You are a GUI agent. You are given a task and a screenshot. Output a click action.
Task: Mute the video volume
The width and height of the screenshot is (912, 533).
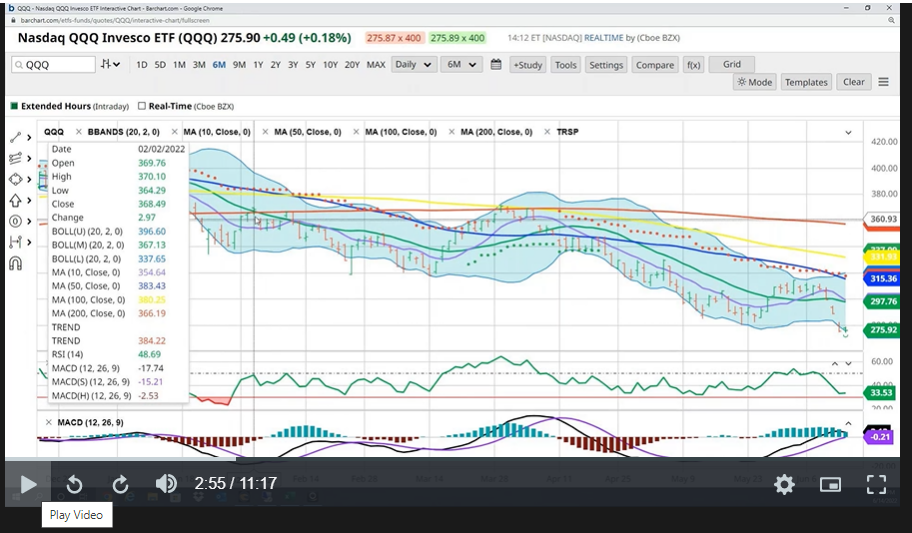166,484
